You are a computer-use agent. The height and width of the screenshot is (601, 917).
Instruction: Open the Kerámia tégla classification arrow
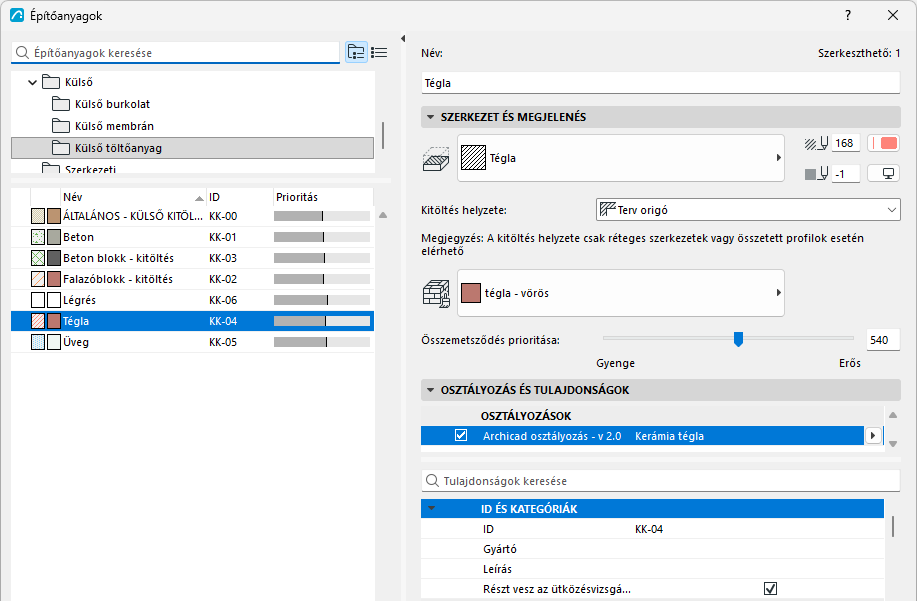873,436
